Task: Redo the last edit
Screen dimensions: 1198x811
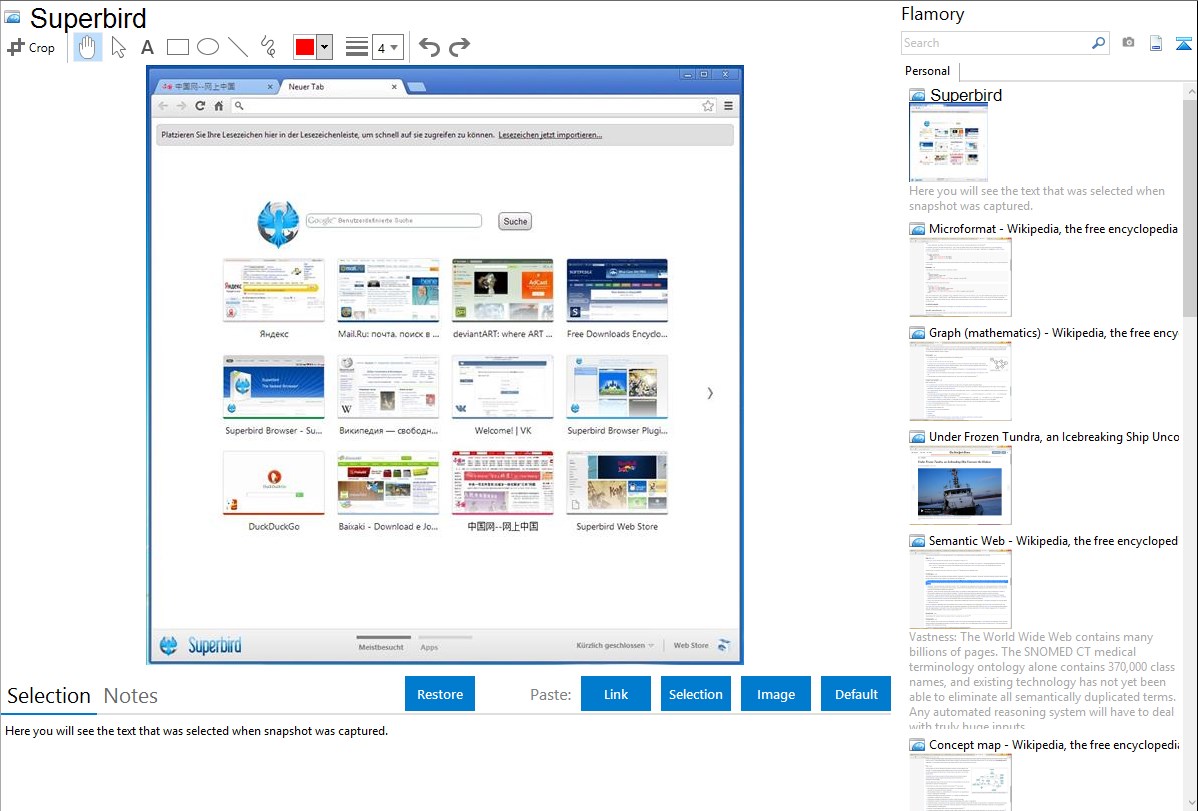Action: (459, 47)
